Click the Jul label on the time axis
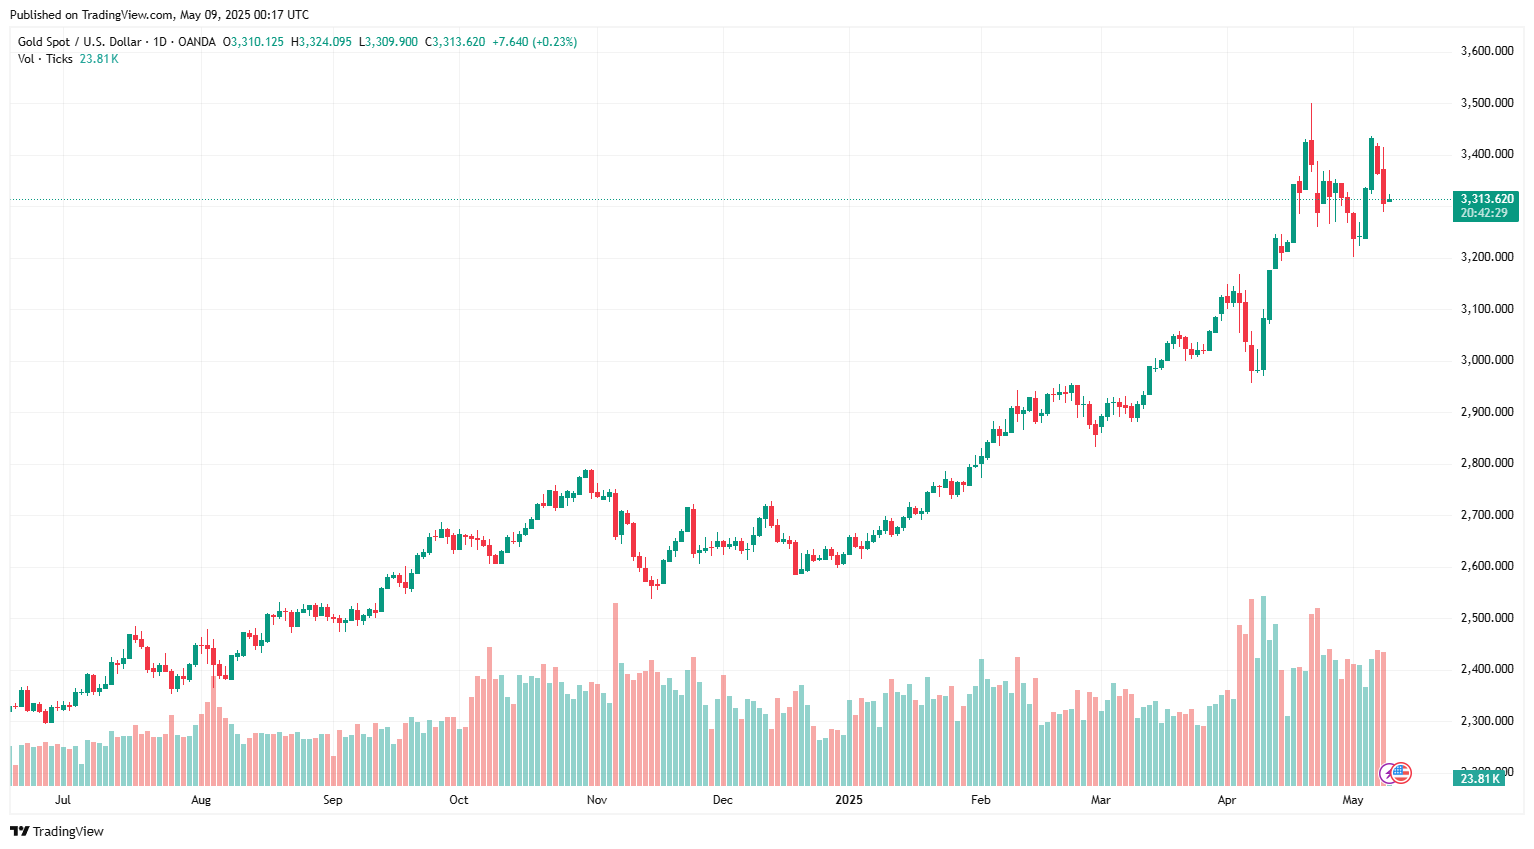Screen dimensions: 1534x849 pos(63,800)
